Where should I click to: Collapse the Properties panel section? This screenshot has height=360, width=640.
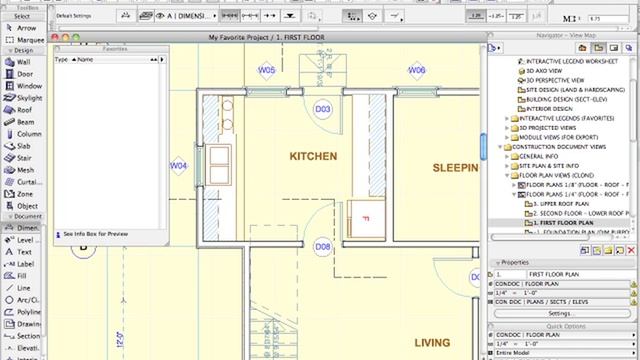pyautogui.click(x=498, y=263)
